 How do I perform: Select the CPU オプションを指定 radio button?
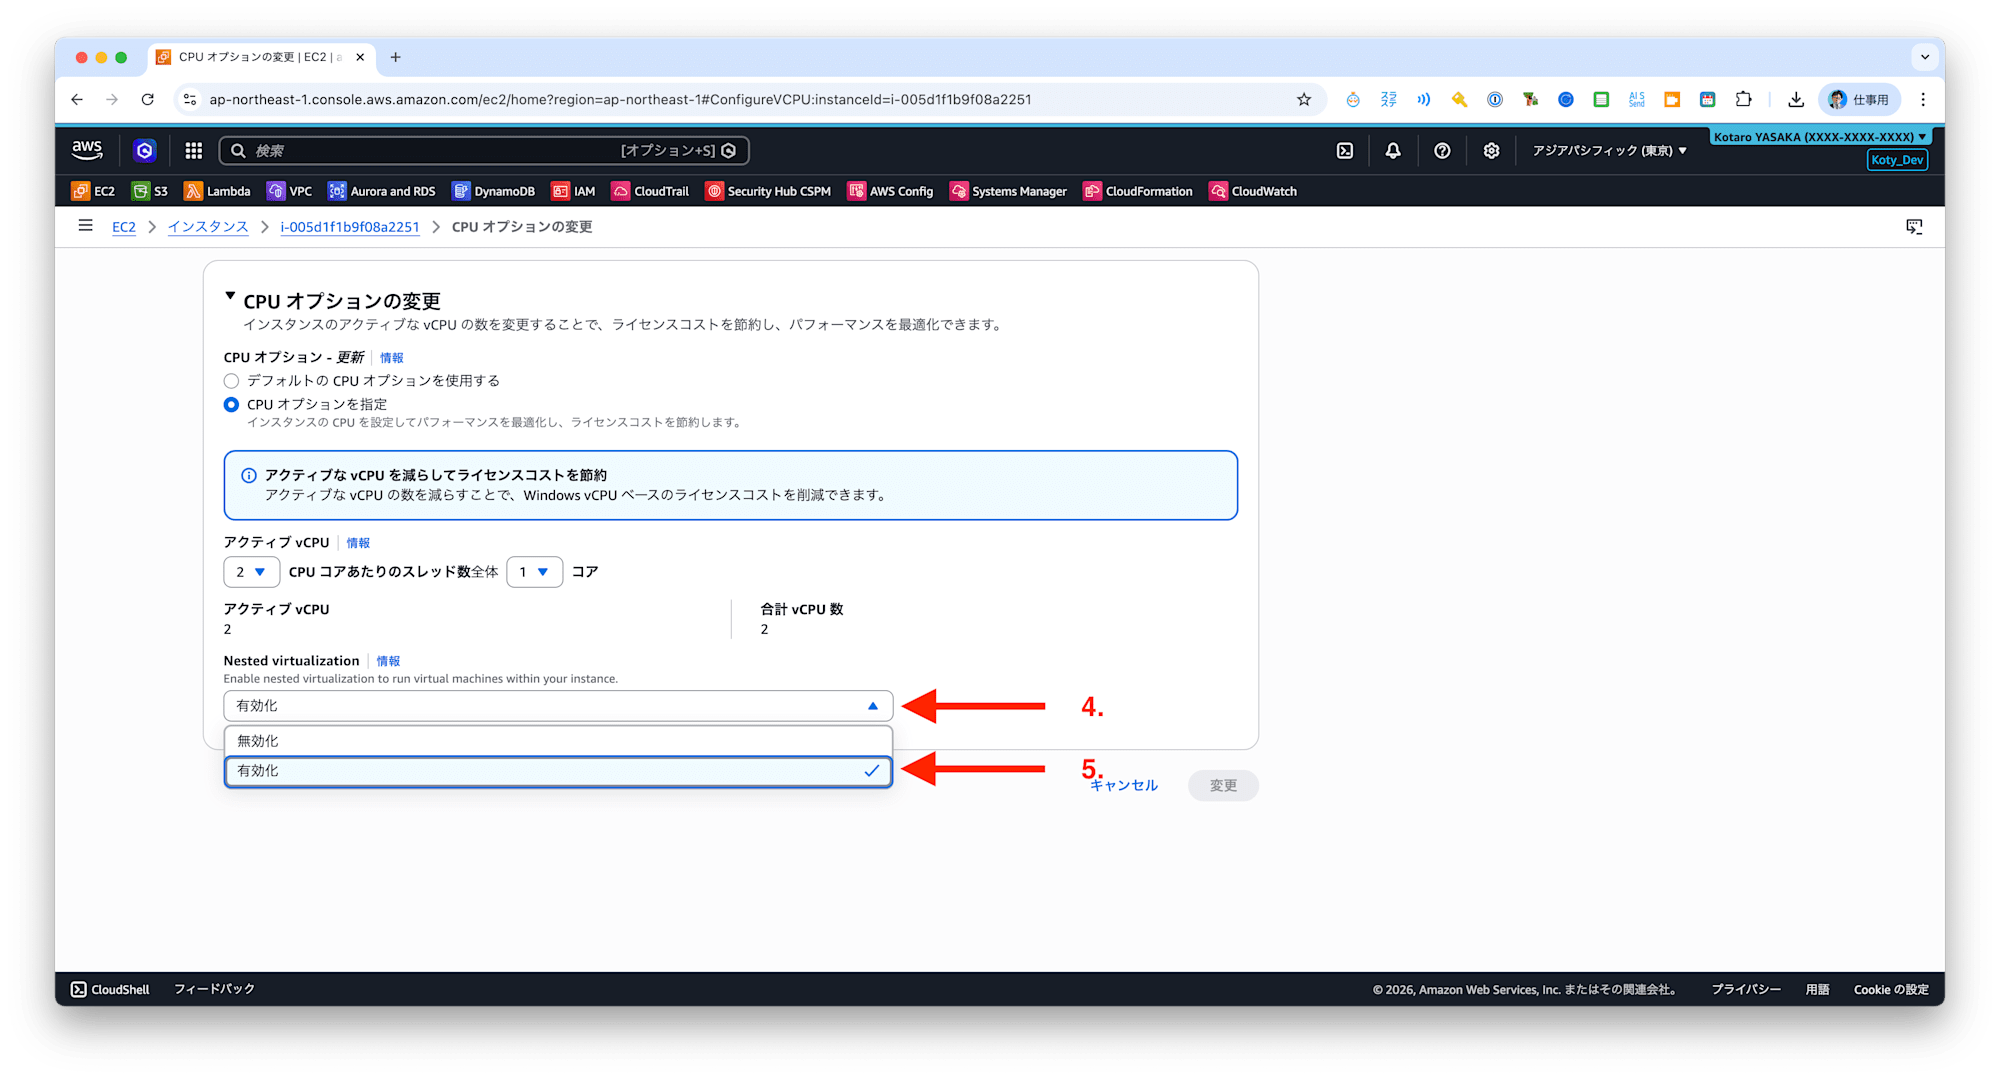231,404
